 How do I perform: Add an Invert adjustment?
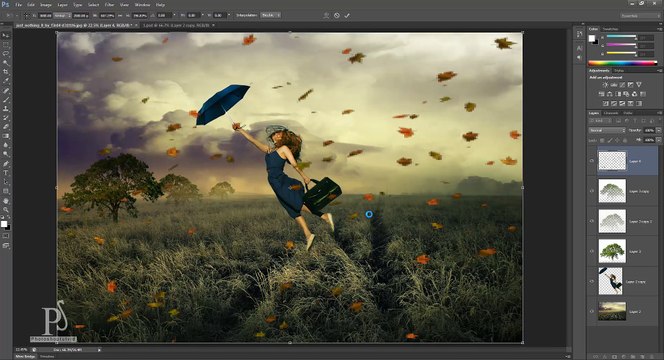pos(606,103)
